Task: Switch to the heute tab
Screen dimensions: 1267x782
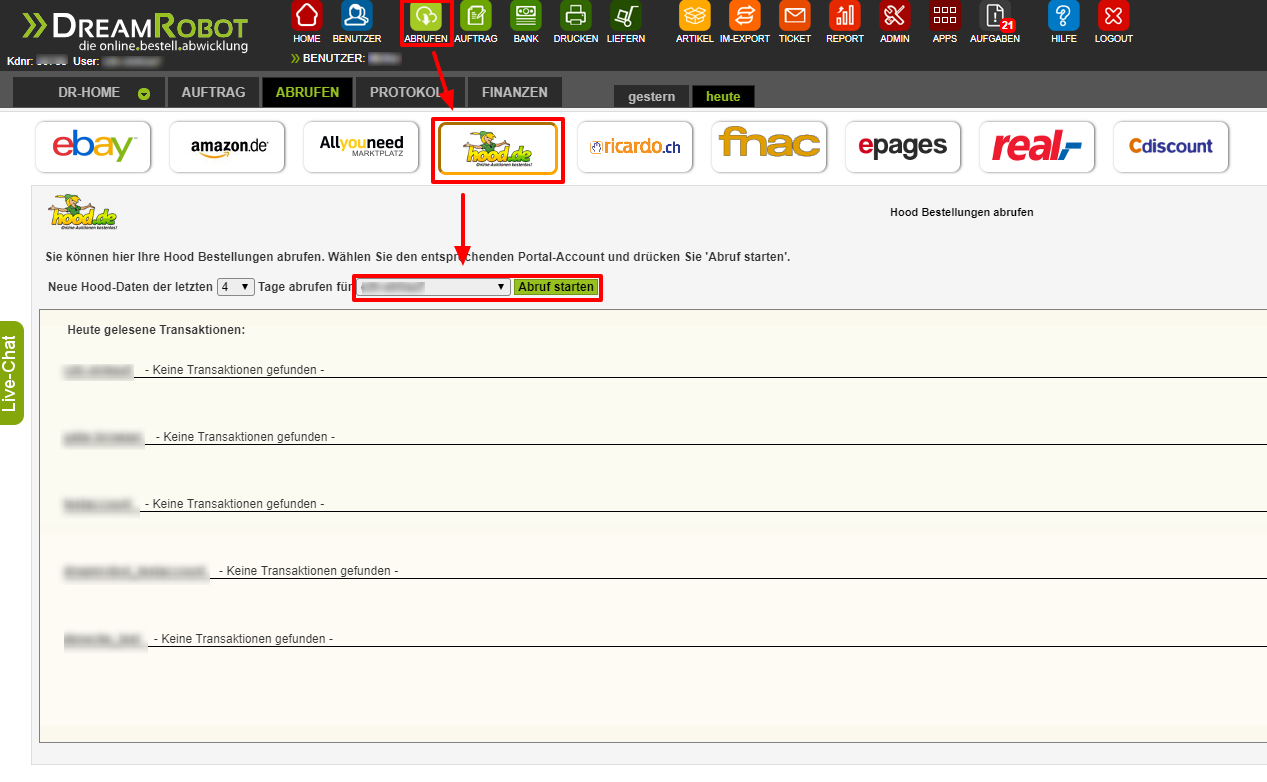Action: point(723,97)
